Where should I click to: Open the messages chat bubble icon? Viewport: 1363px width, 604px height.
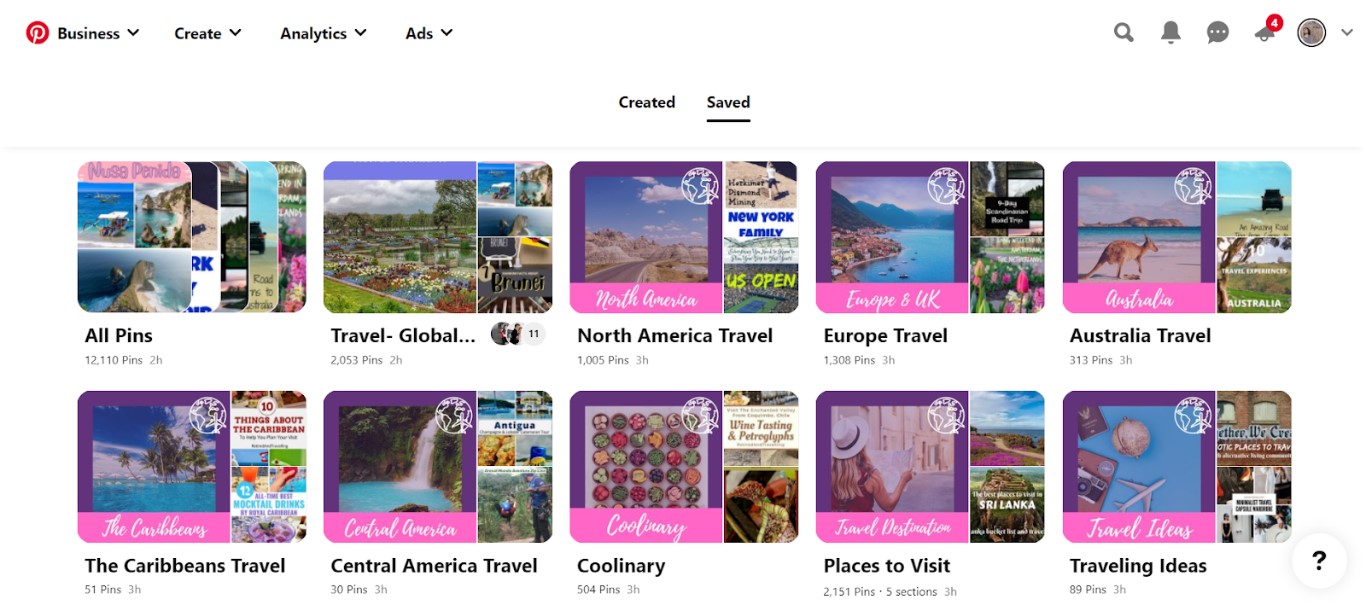[1218, 33]
